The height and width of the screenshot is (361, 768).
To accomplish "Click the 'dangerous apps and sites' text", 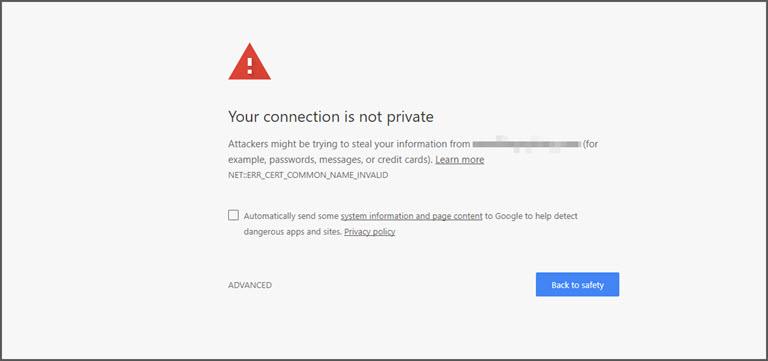I will 293,232.
